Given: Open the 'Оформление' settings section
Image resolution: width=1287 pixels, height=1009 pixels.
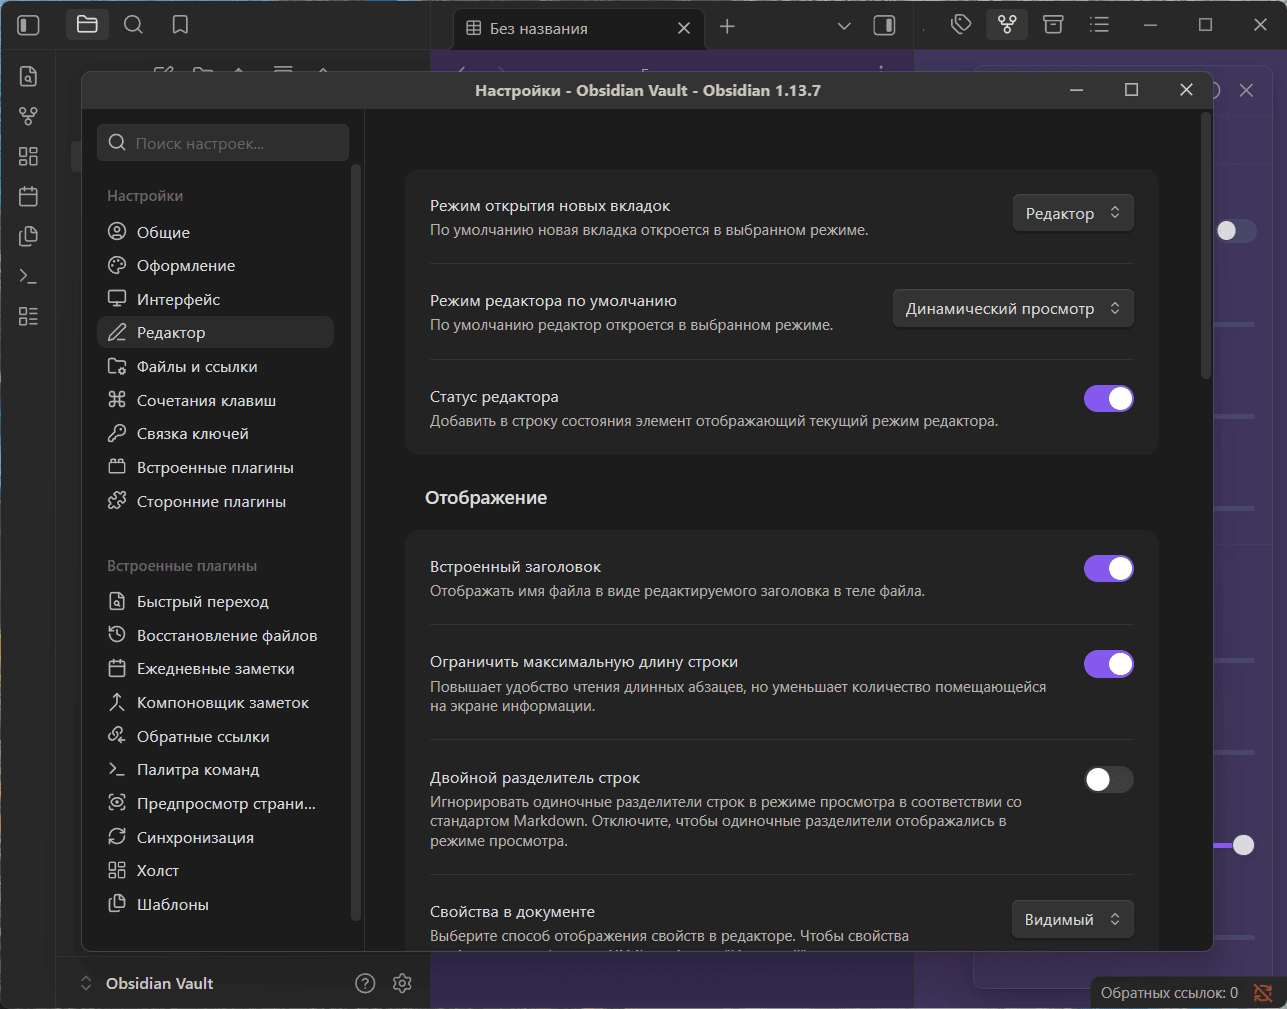Looking at the screenshot, I should point(216,266).
